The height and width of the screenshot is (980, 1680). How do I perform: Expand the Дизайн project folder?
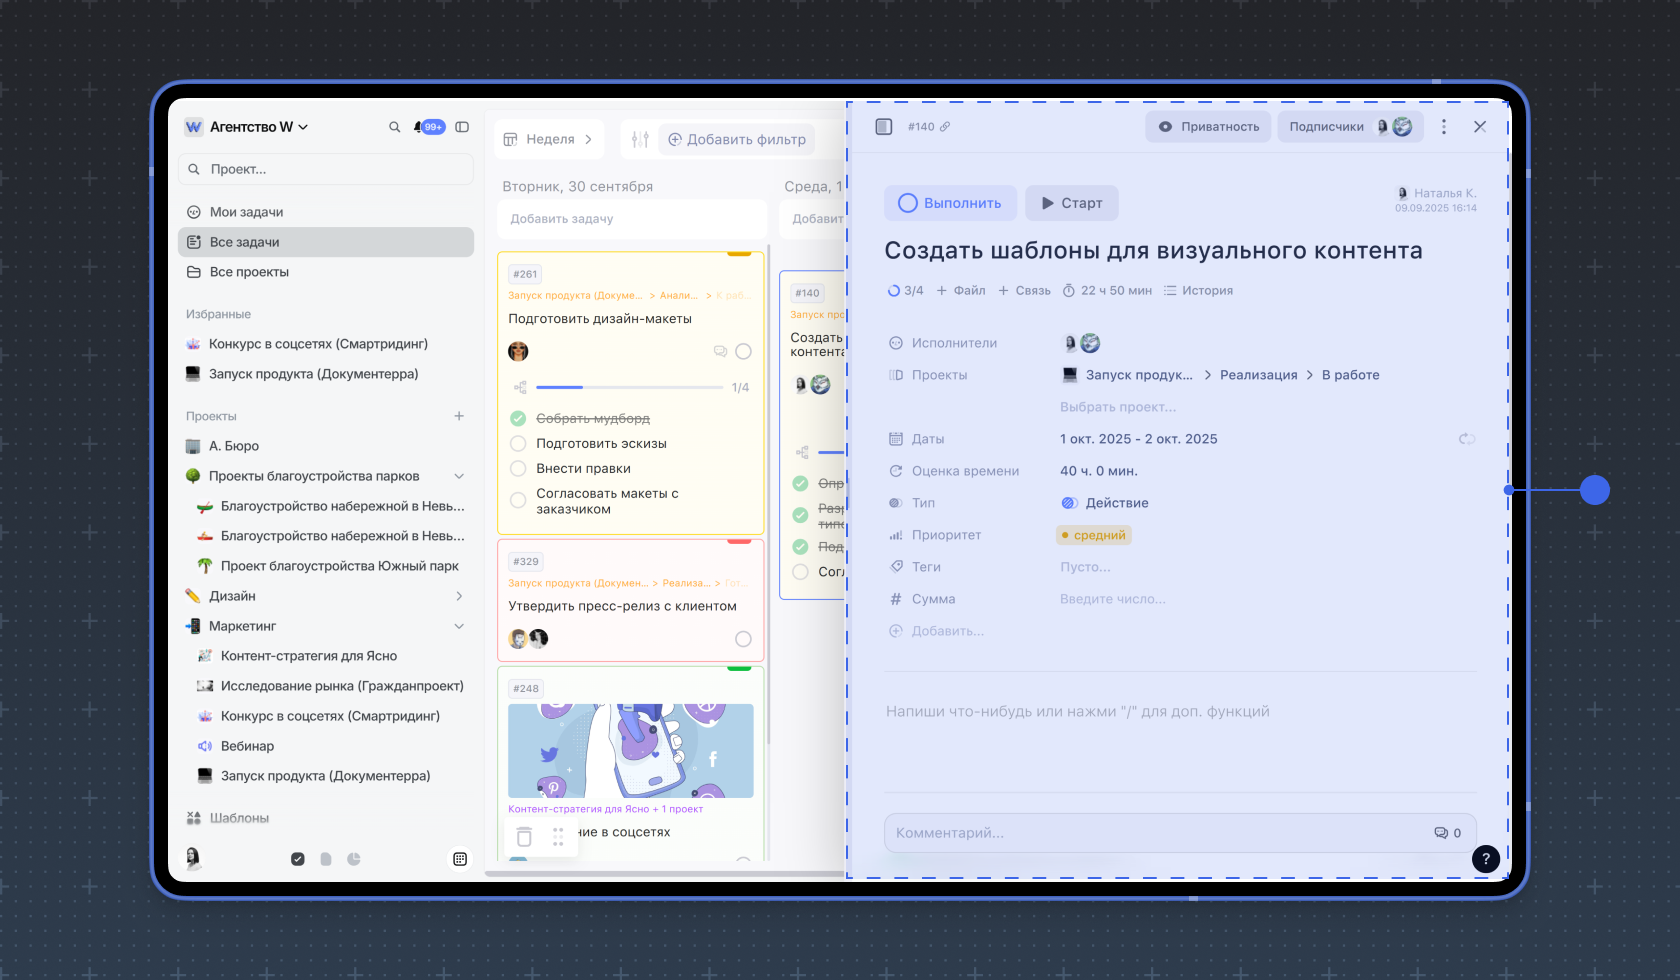459,596
